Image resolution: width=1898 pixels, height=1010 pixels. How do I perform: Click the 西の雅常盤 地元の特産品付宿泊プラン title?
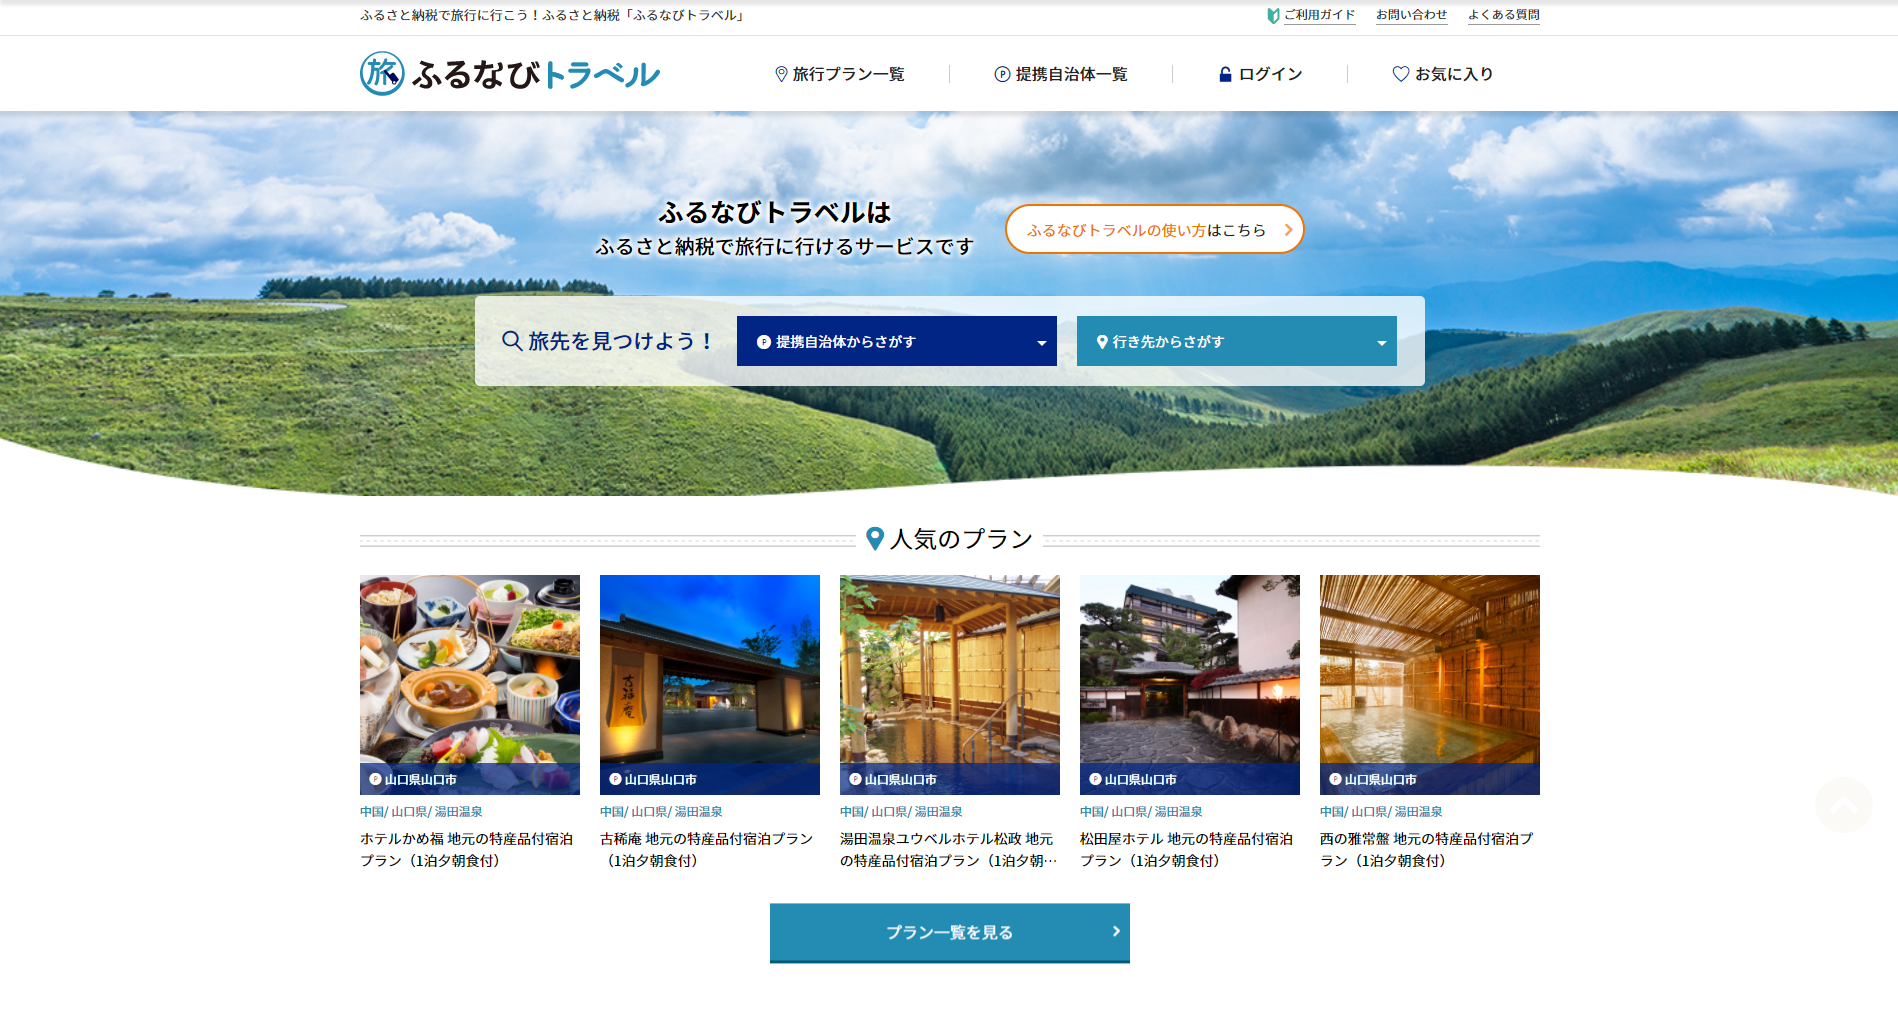point(1427,850)
